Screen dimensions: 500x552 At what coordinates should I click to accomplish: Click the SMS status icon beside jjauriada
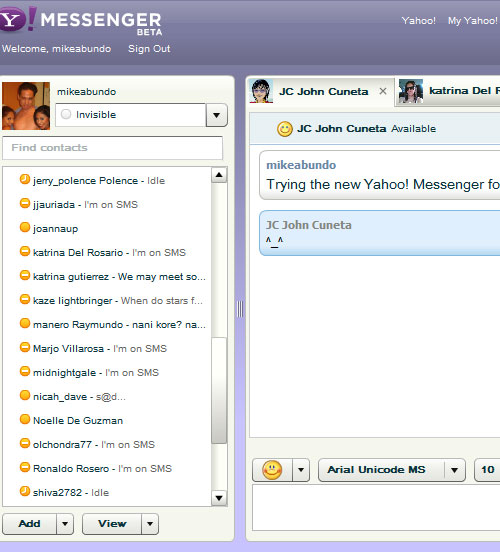coord(25,203)
